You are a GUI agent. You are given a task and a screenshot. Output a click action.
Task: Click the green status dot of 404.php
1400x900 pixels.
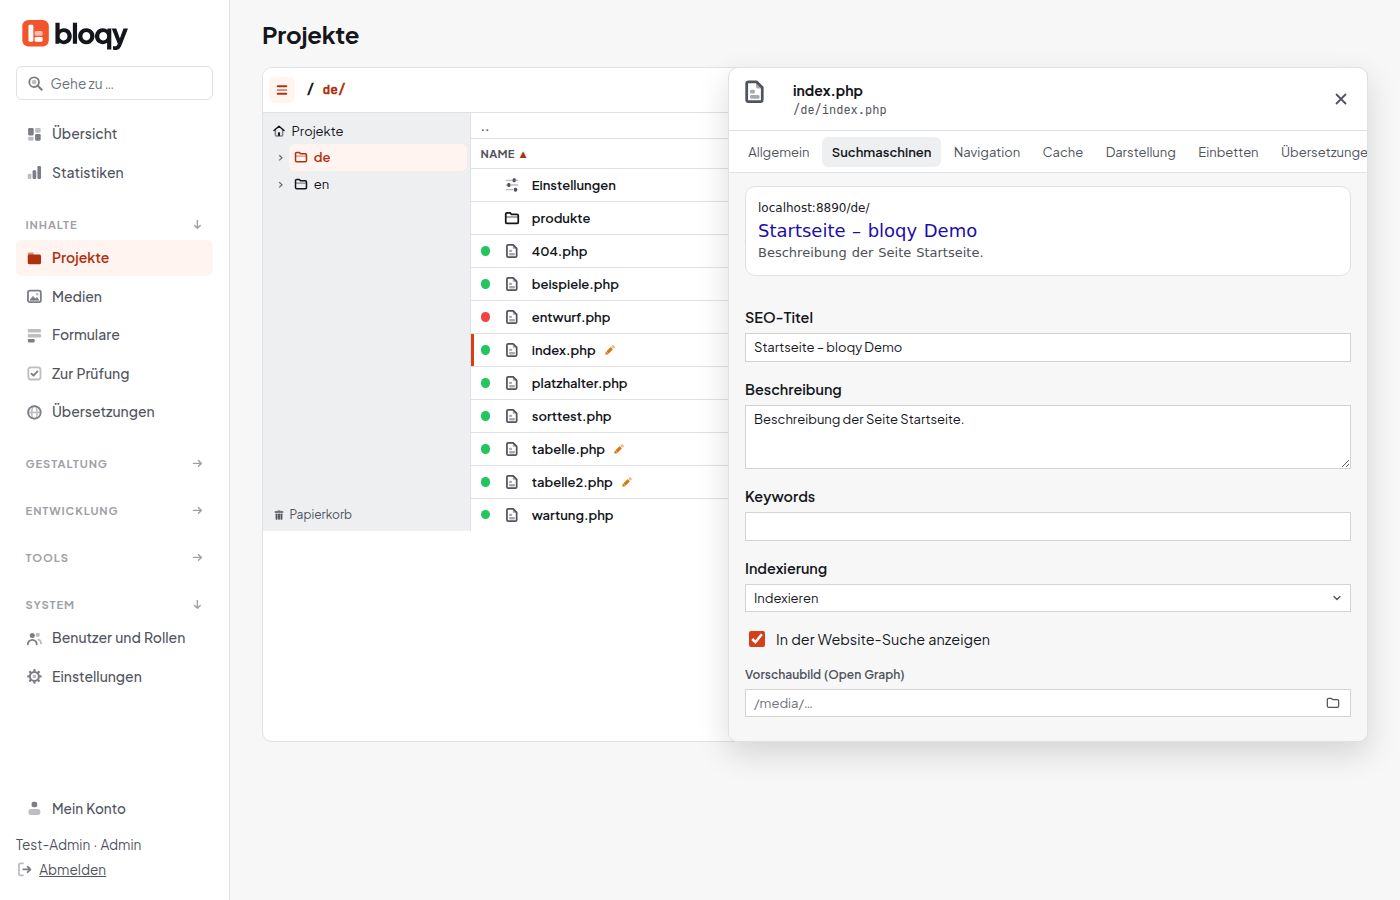point(486,251)
